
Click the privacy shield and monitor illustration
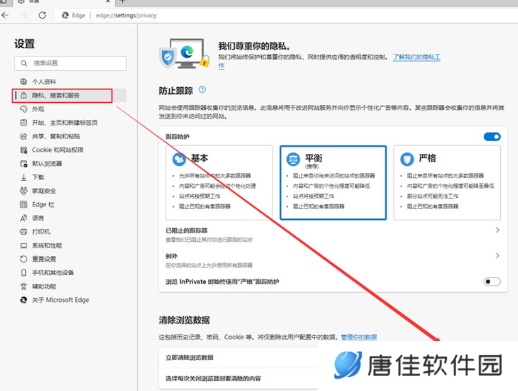pos(184,53)
